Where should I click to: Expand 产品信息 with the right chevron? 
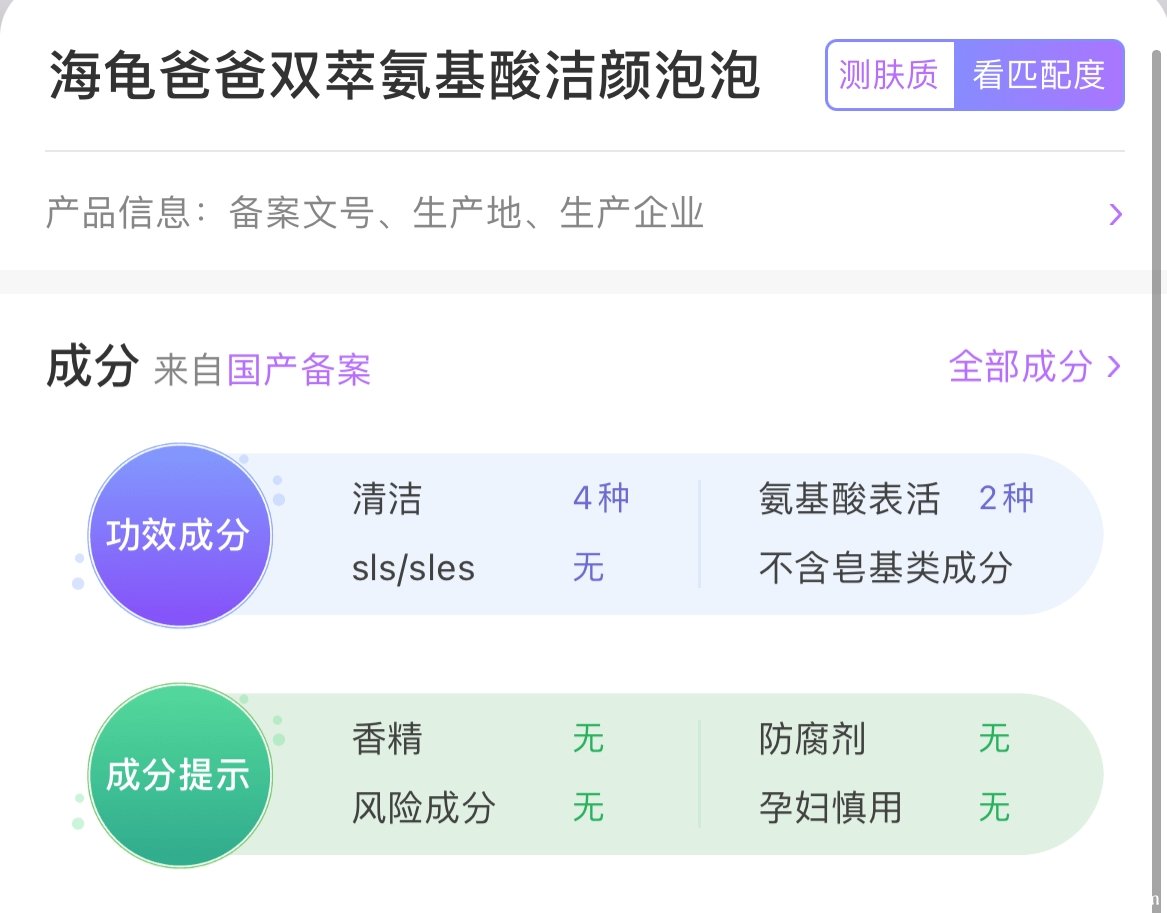point(1115,214)
